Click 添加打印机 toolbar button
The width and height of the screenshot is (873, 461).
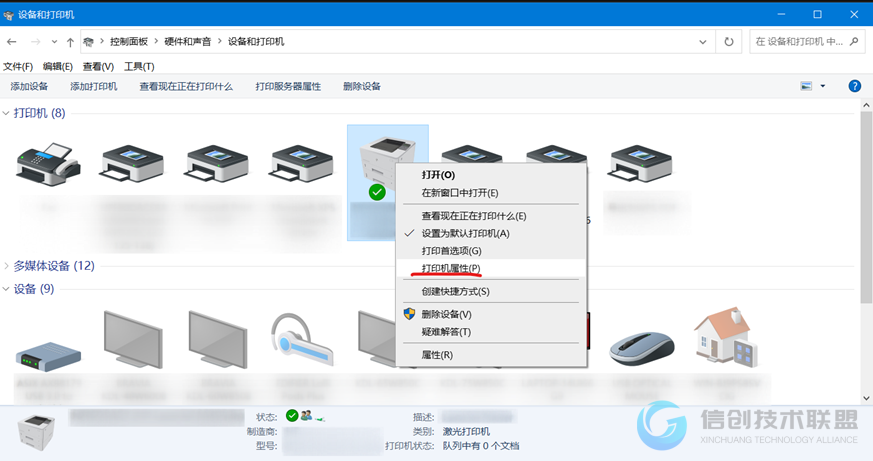tap(94, 86)
